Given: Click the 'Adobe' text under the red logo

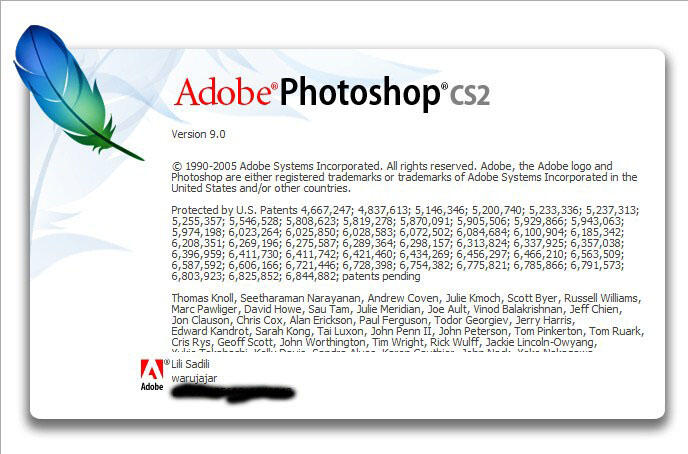Looking at the screenshot, I should 152,386.
